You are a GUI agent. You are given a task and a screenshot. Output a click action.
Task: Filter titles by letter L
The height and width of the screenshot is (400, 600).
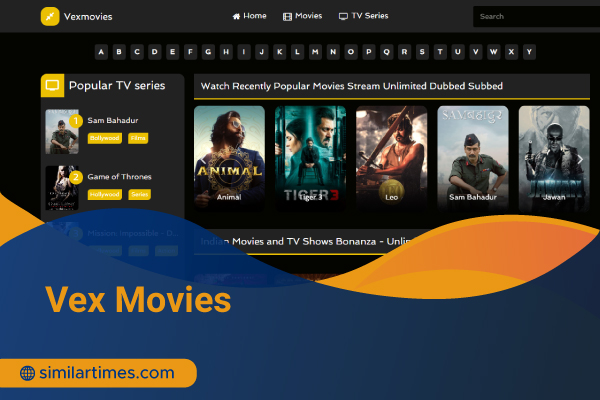pyautogui.click(x=297, y=52)
